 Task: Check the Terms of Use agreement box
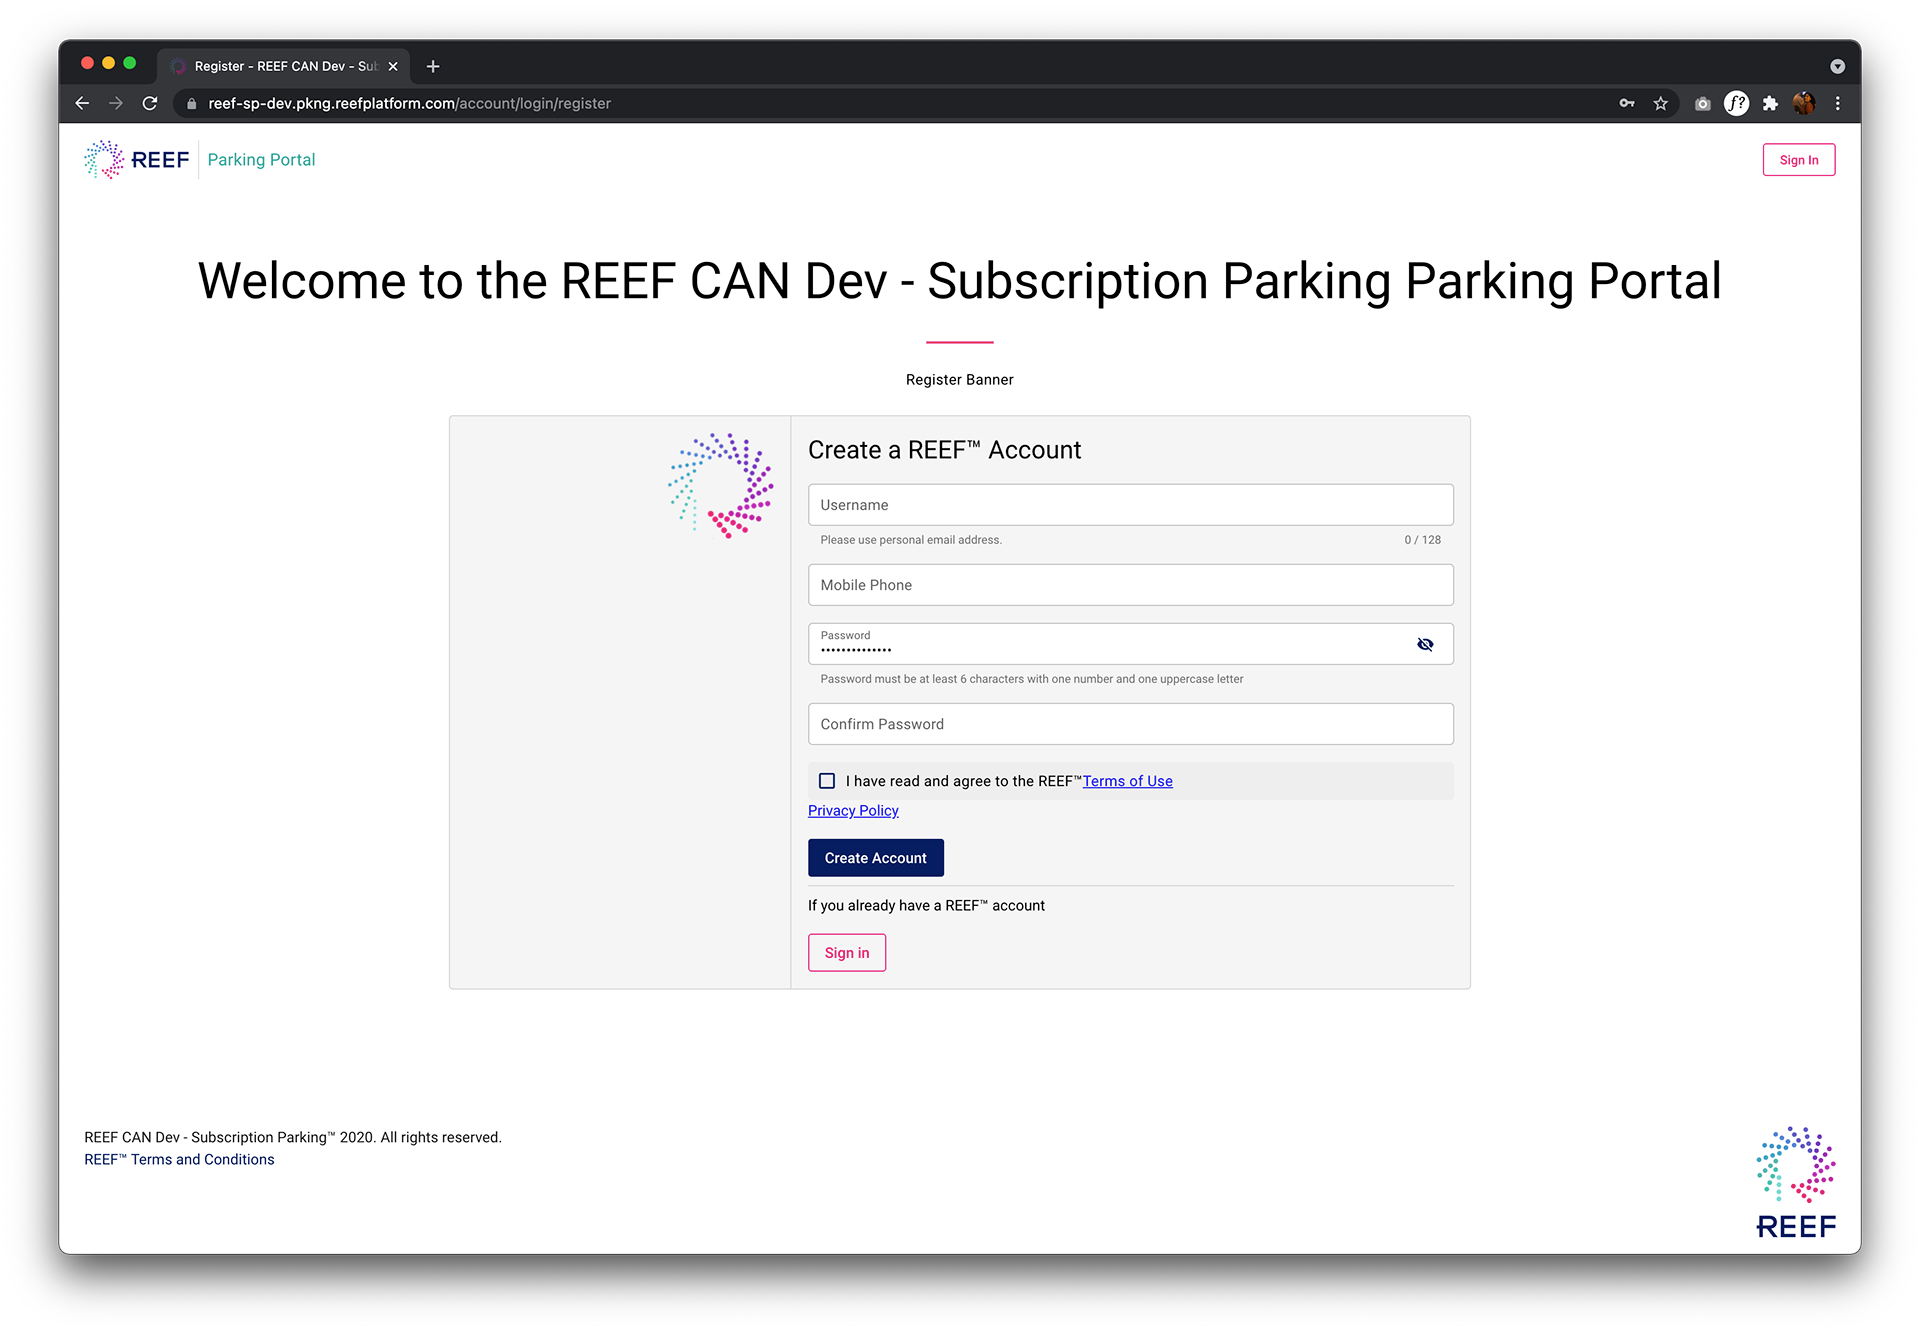tap(827, 781)
